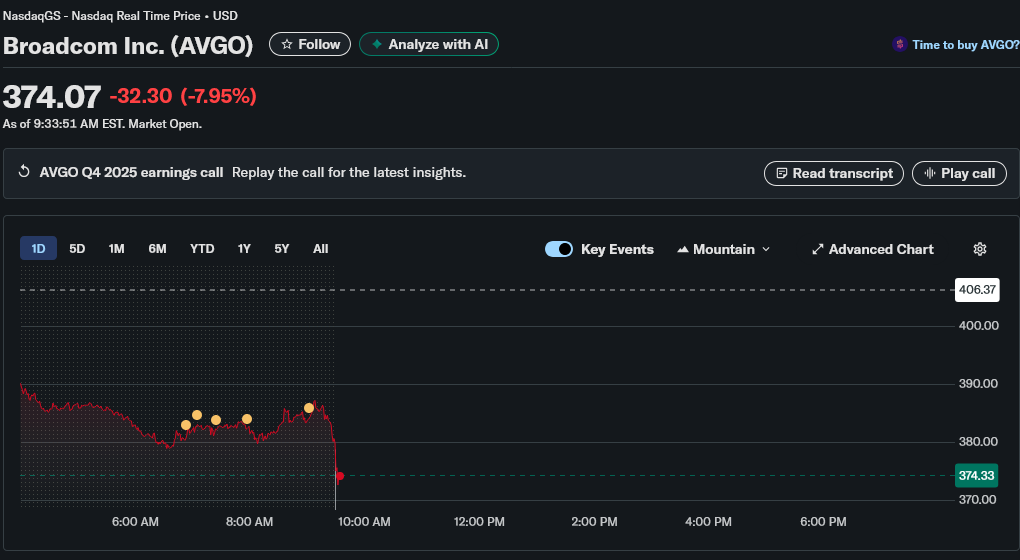Select the 1Y time range
This screenshot has height=560, width=1020.
click(x=244, y=248)
